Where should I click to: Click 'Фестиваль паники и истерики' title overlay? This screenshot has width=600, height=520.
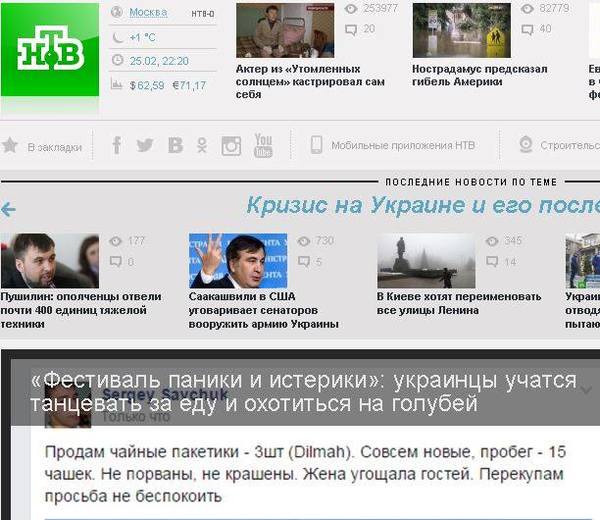point(303,392)
